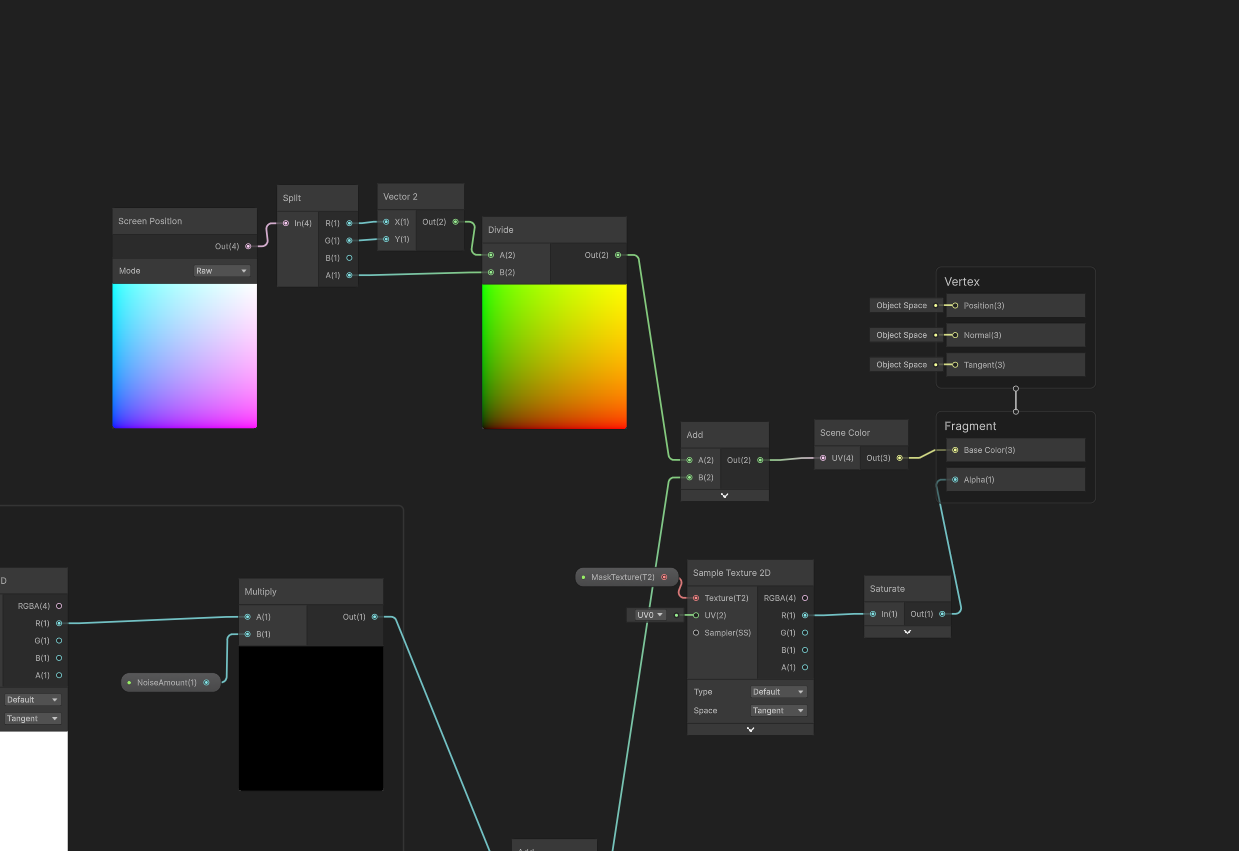Select the NoiseAmount(1) property node
The height and width of the screenshot is (851, 1239).
click(x=167, y=682)
